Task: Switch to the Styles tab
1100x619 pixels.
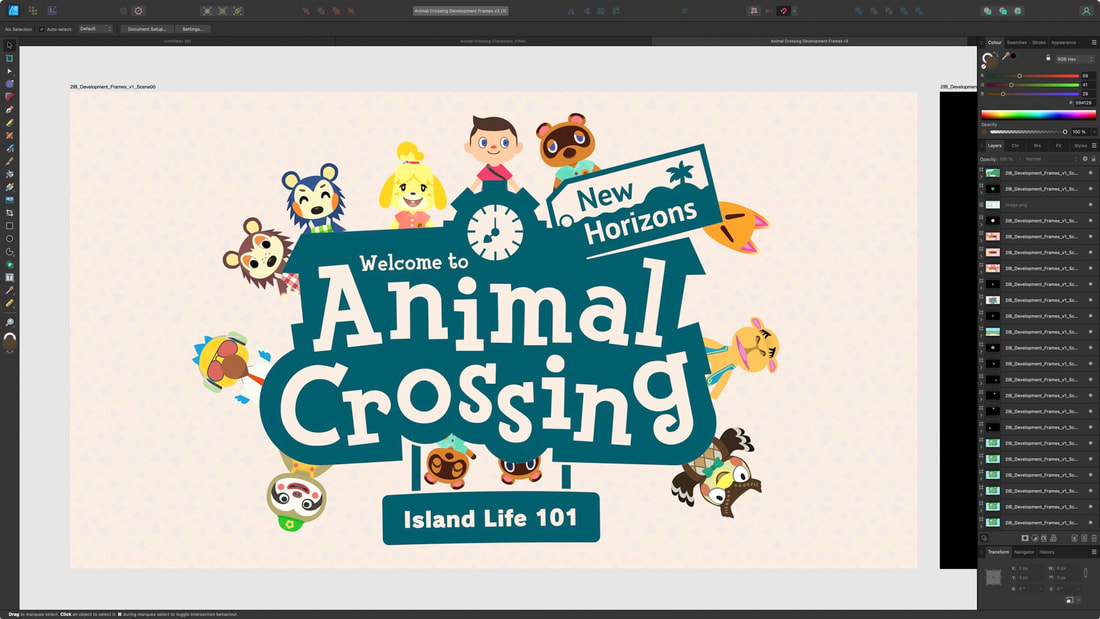Action: (1080, 145)
